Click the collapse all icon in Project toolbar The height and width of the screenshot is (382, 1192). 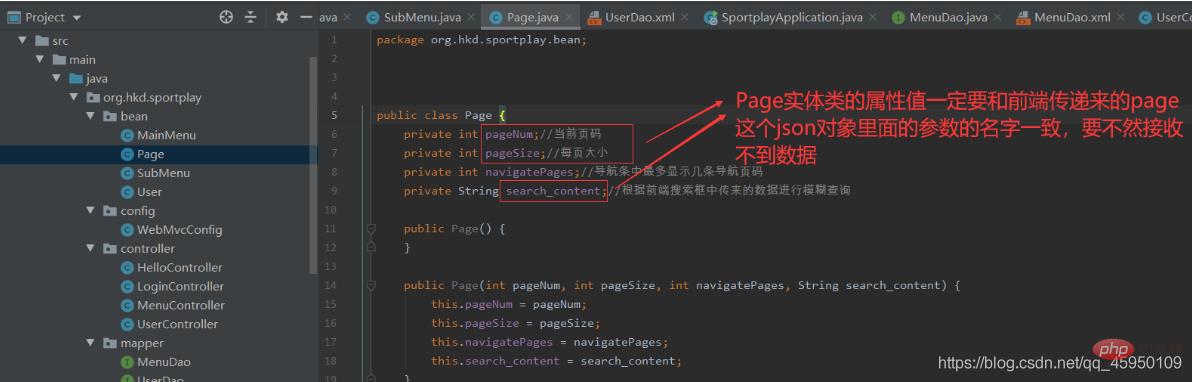click(x=251, y=17)
